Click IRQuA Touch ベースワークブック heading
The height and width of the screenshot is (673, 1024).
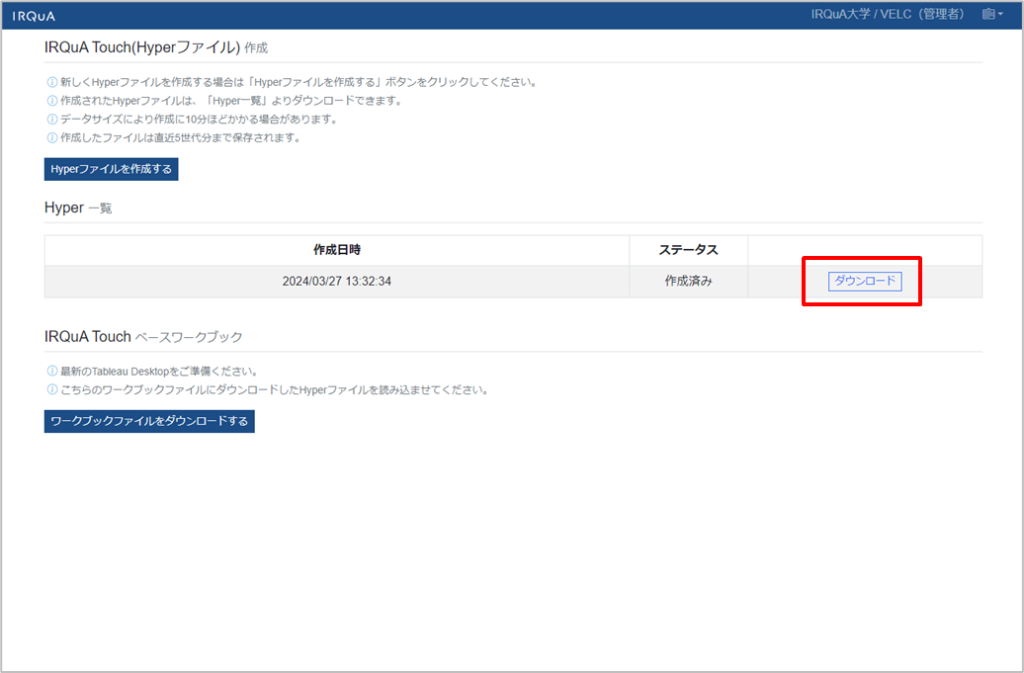click(x=143, y=337)
